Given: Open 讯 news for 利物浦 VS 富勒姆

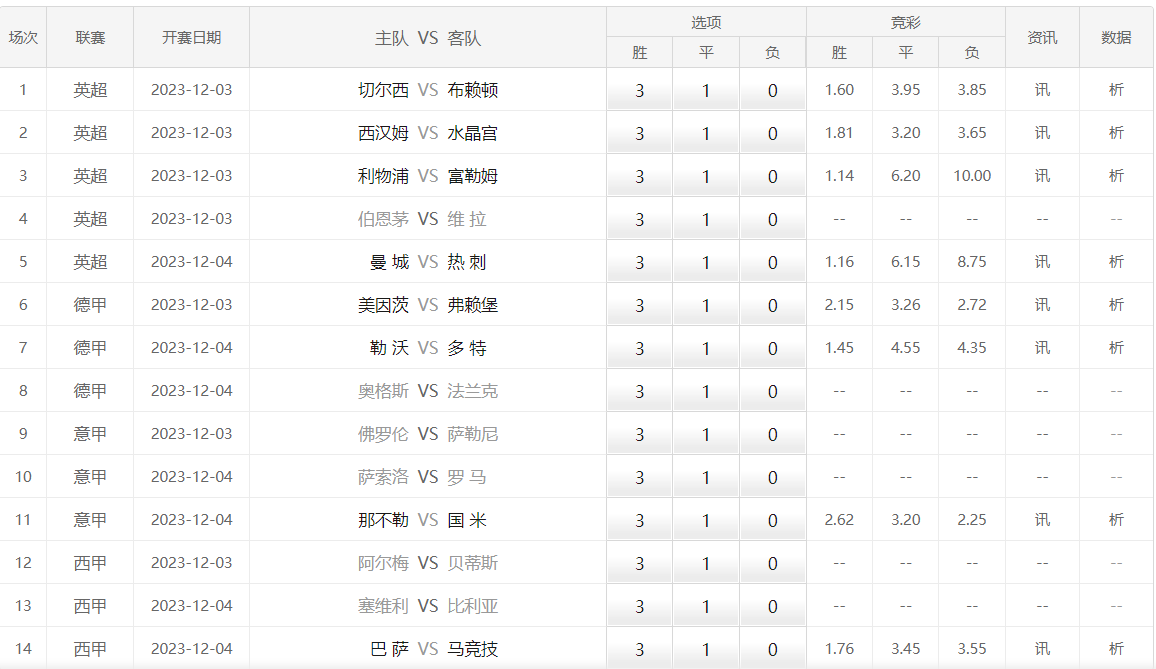Looking at the screenshot, I should (1042, 176).
